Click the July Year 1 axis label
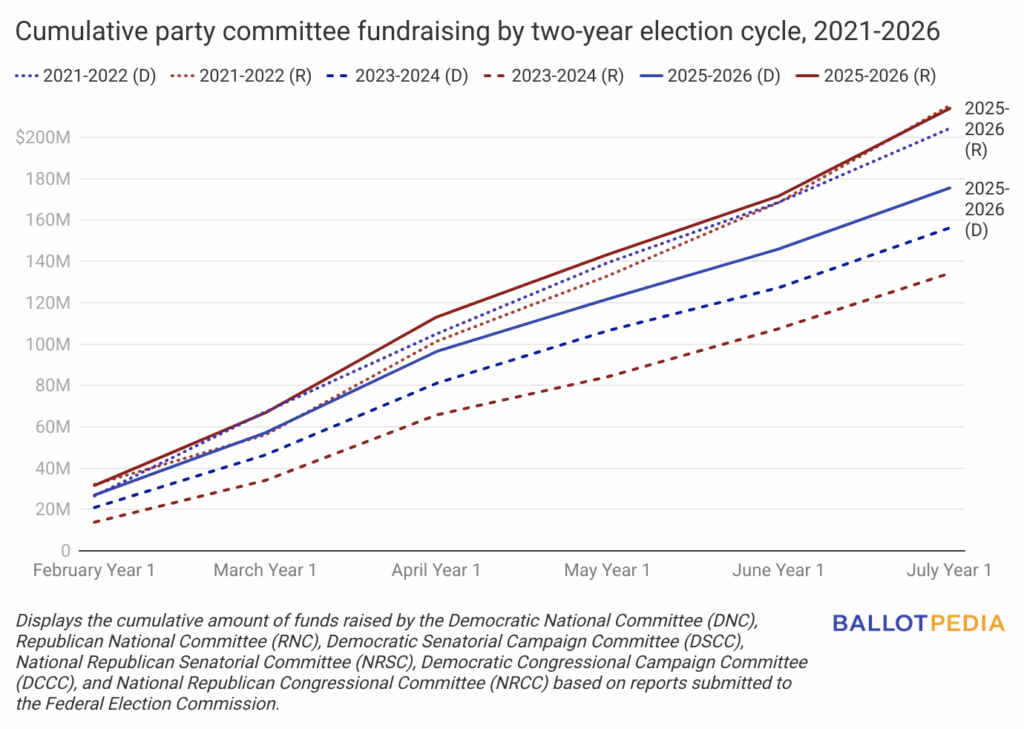1024x729 pixels. [x=949, y=570]
